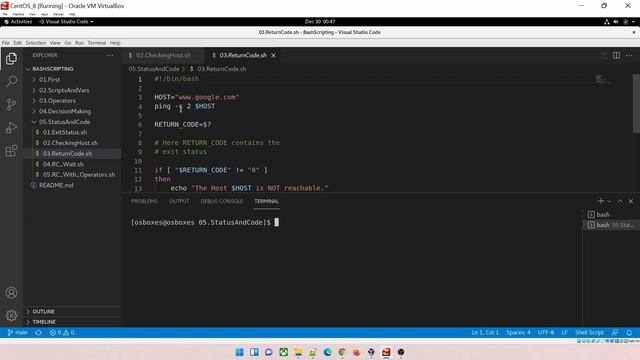Open the Help menu in VS Code
The image size is (640, 360).
click(x=115, y=43)
